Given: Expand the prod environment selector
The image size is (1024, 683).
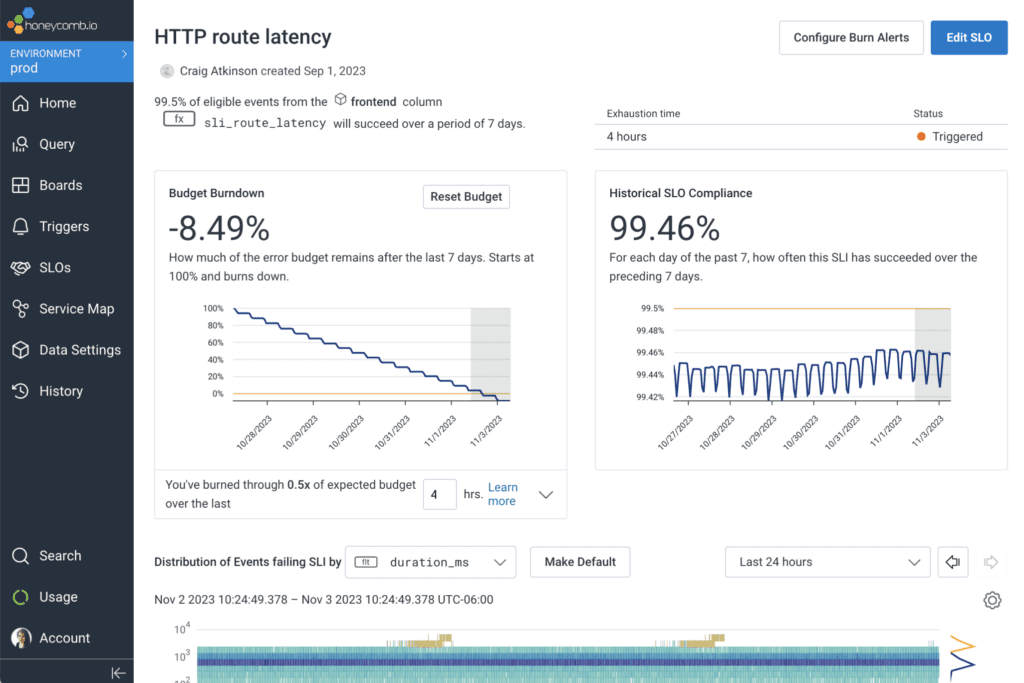Looking at the screenshot, I should [67, 61].
